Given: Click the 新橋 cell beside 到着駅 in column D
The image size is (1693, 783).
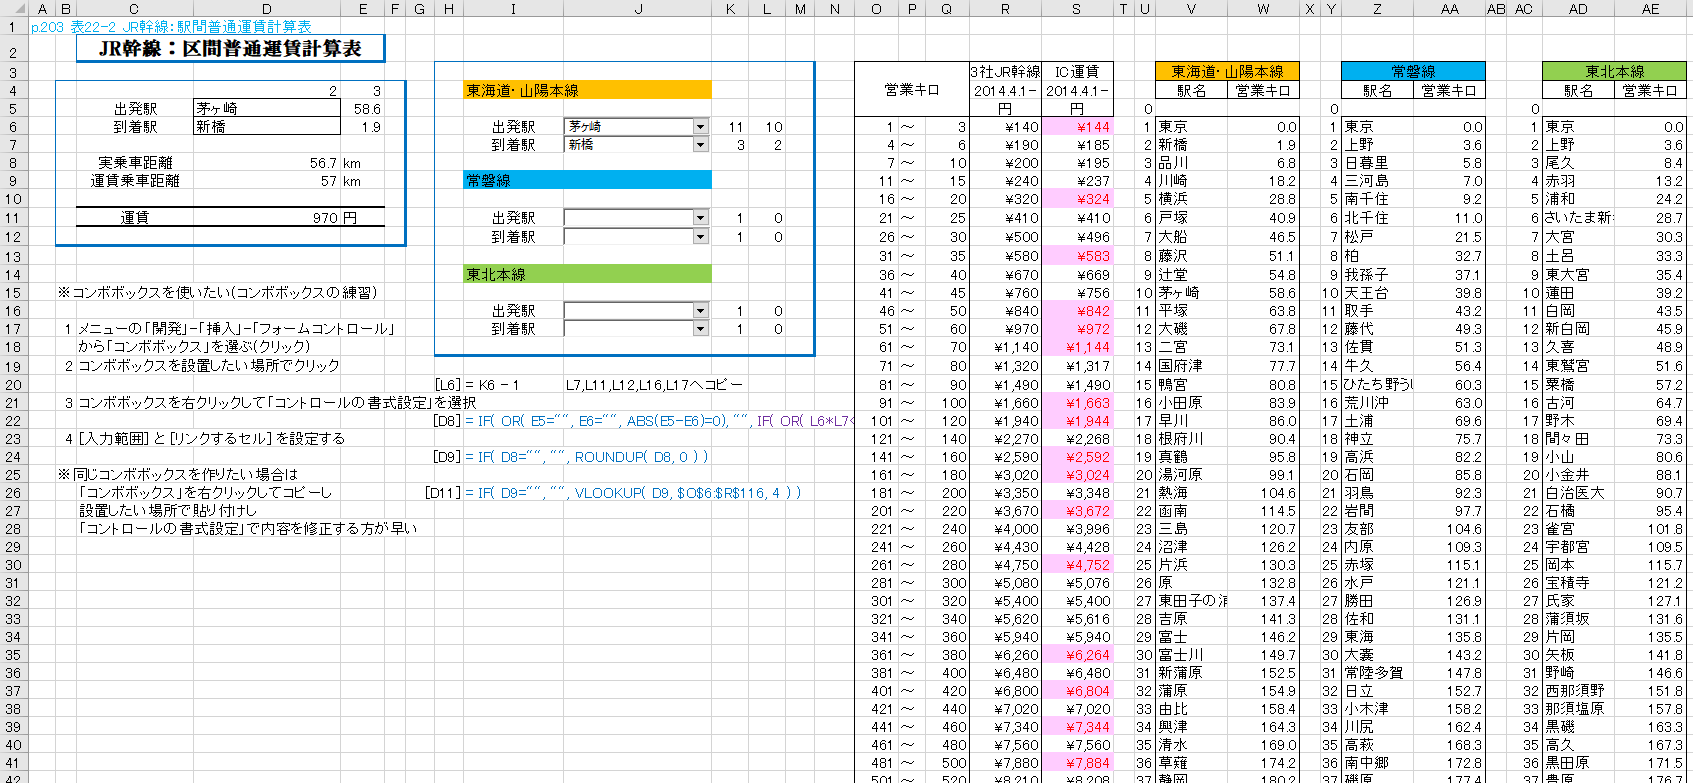Looking at the screenshot, I should pyautogui.click(x=267, y=127).
